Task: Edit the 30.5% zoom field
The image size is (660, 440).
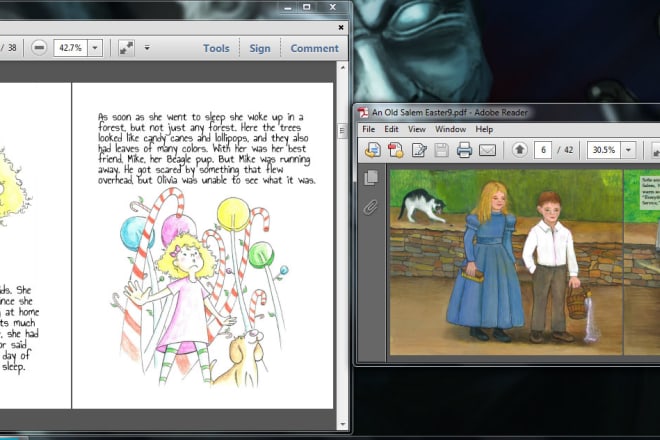Action: [604, 150]
